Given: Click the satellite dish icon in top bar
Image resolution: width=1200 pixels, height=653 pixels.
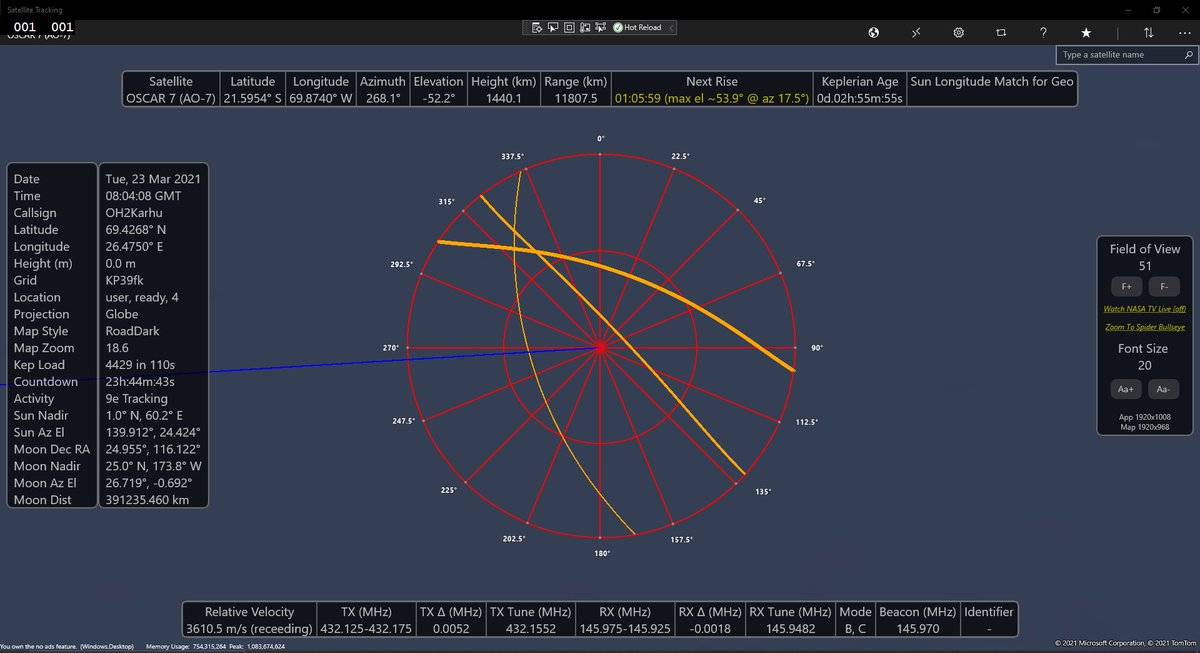Looking at the screenshot, I should tap(916, 32).
